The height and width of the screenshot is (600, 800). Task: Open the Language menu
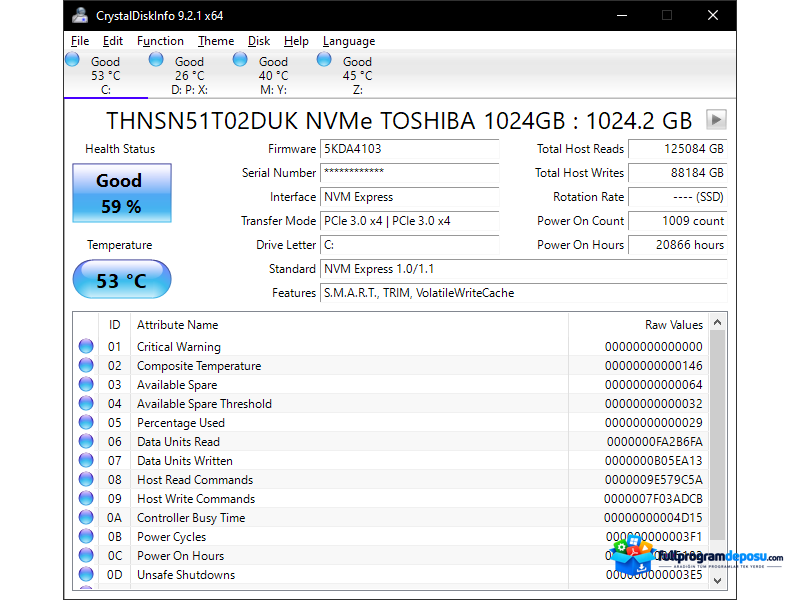coord(348,41)
